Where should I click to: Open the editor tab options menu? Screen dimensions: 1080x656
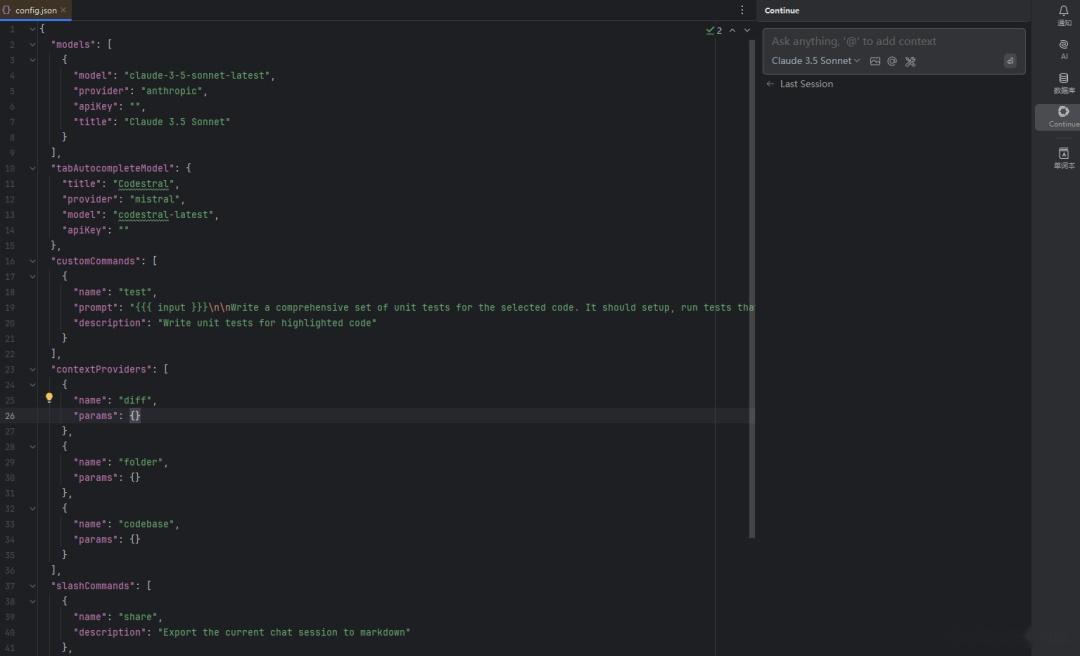coord(742,10)
